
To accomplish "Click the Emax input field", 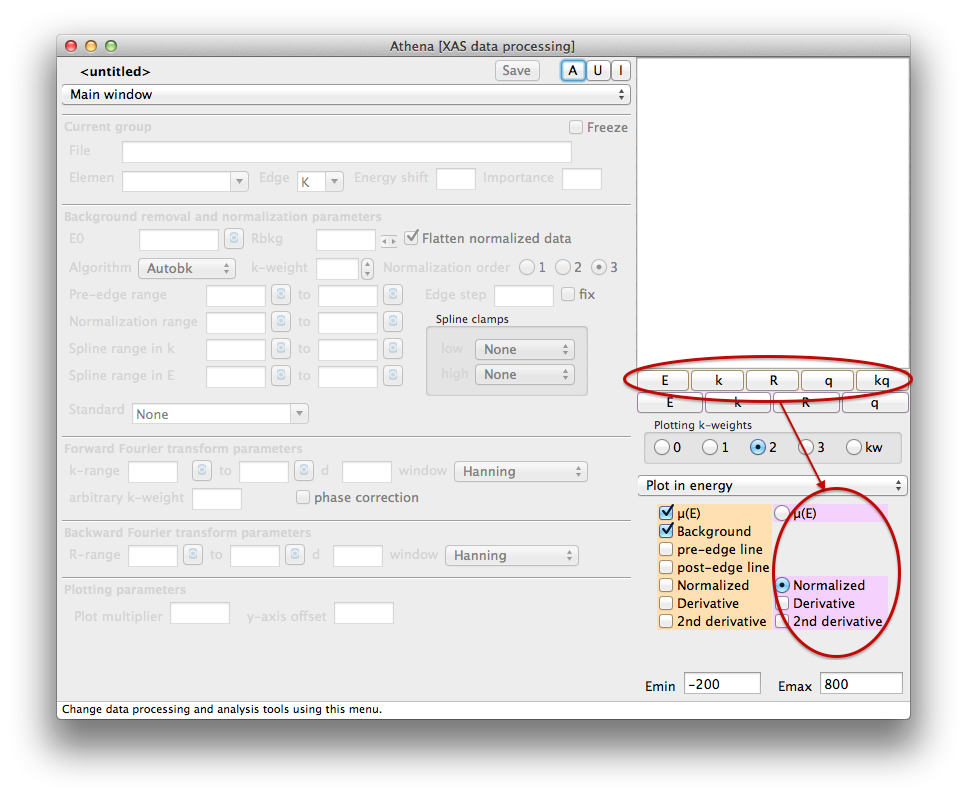I will click(x=861, y=683).
